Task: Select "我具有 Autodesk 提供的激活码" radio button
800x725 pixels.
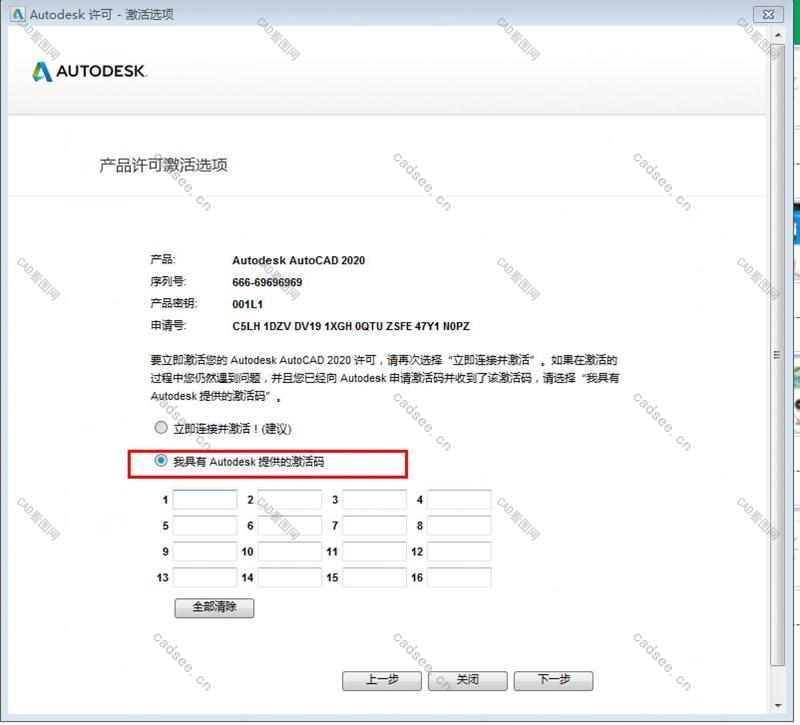Action: click(161, 461)
